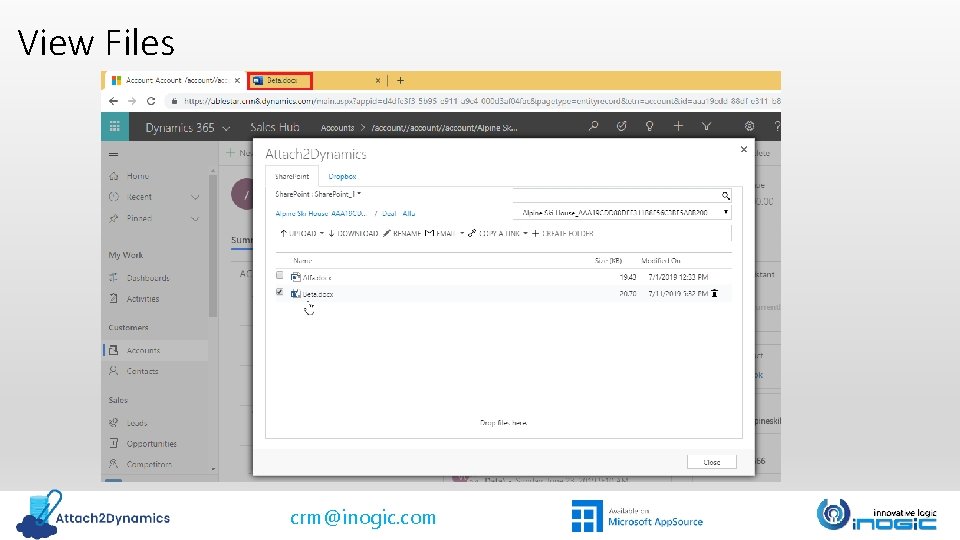960x540 pixels.
Task: Toggle the hamburger menu in the sidebar
Action: coord(113,154)
